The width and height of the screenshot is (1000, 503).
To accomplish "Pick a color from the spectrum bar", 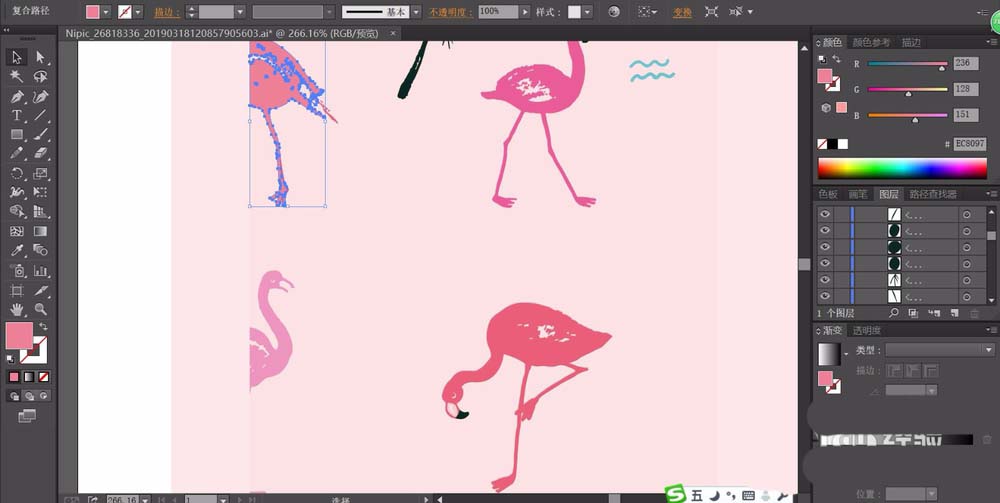I will point(902,168).
